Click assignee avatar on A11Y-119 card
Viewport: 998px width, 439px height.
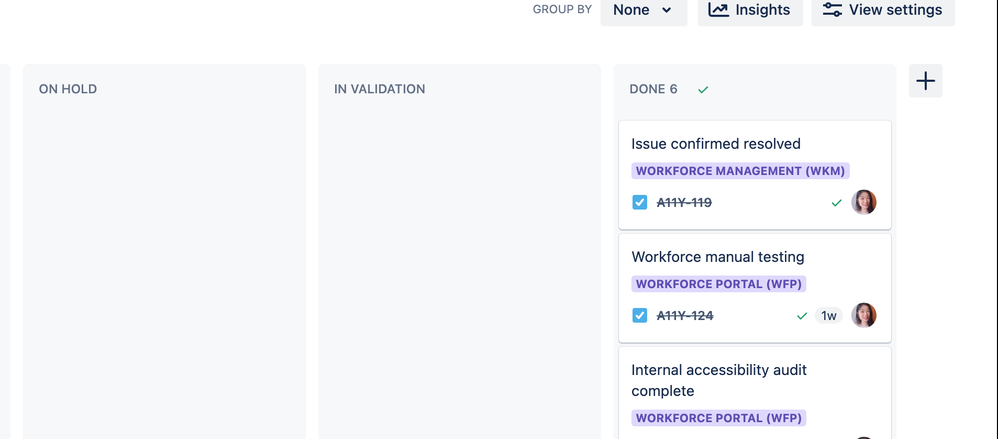(x=864, y=202)
